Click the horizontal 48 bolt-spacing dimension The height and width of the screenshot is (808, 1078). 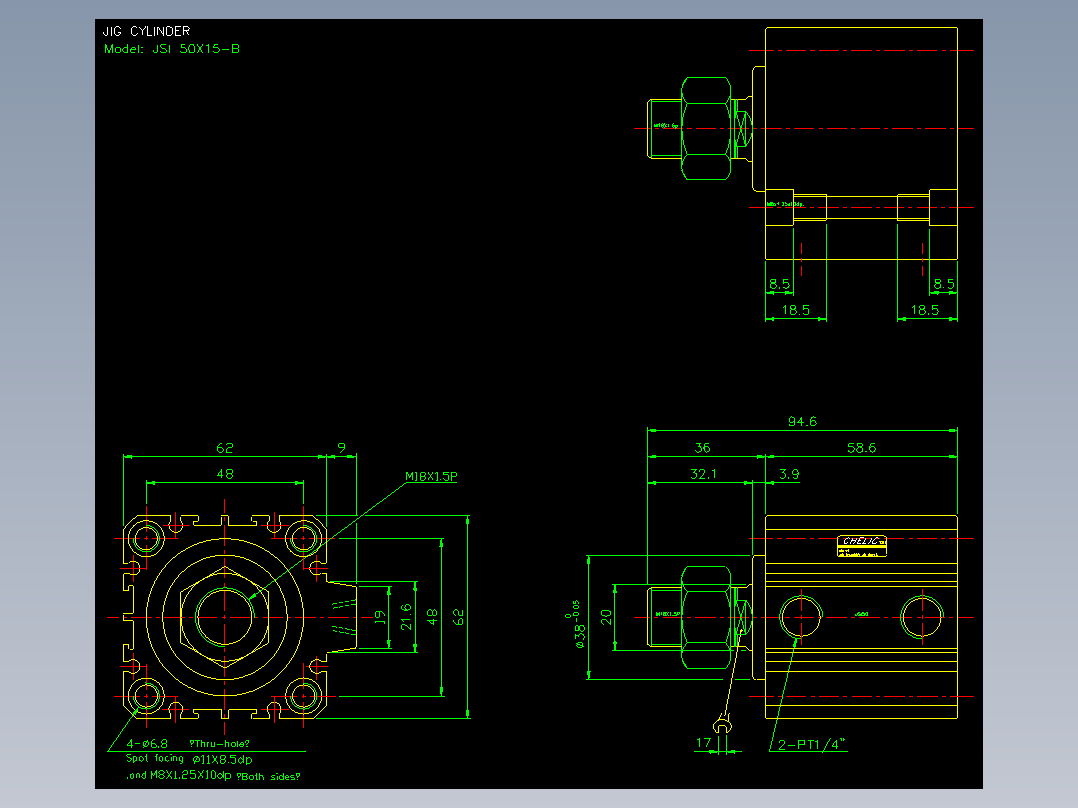click(225, 474)
